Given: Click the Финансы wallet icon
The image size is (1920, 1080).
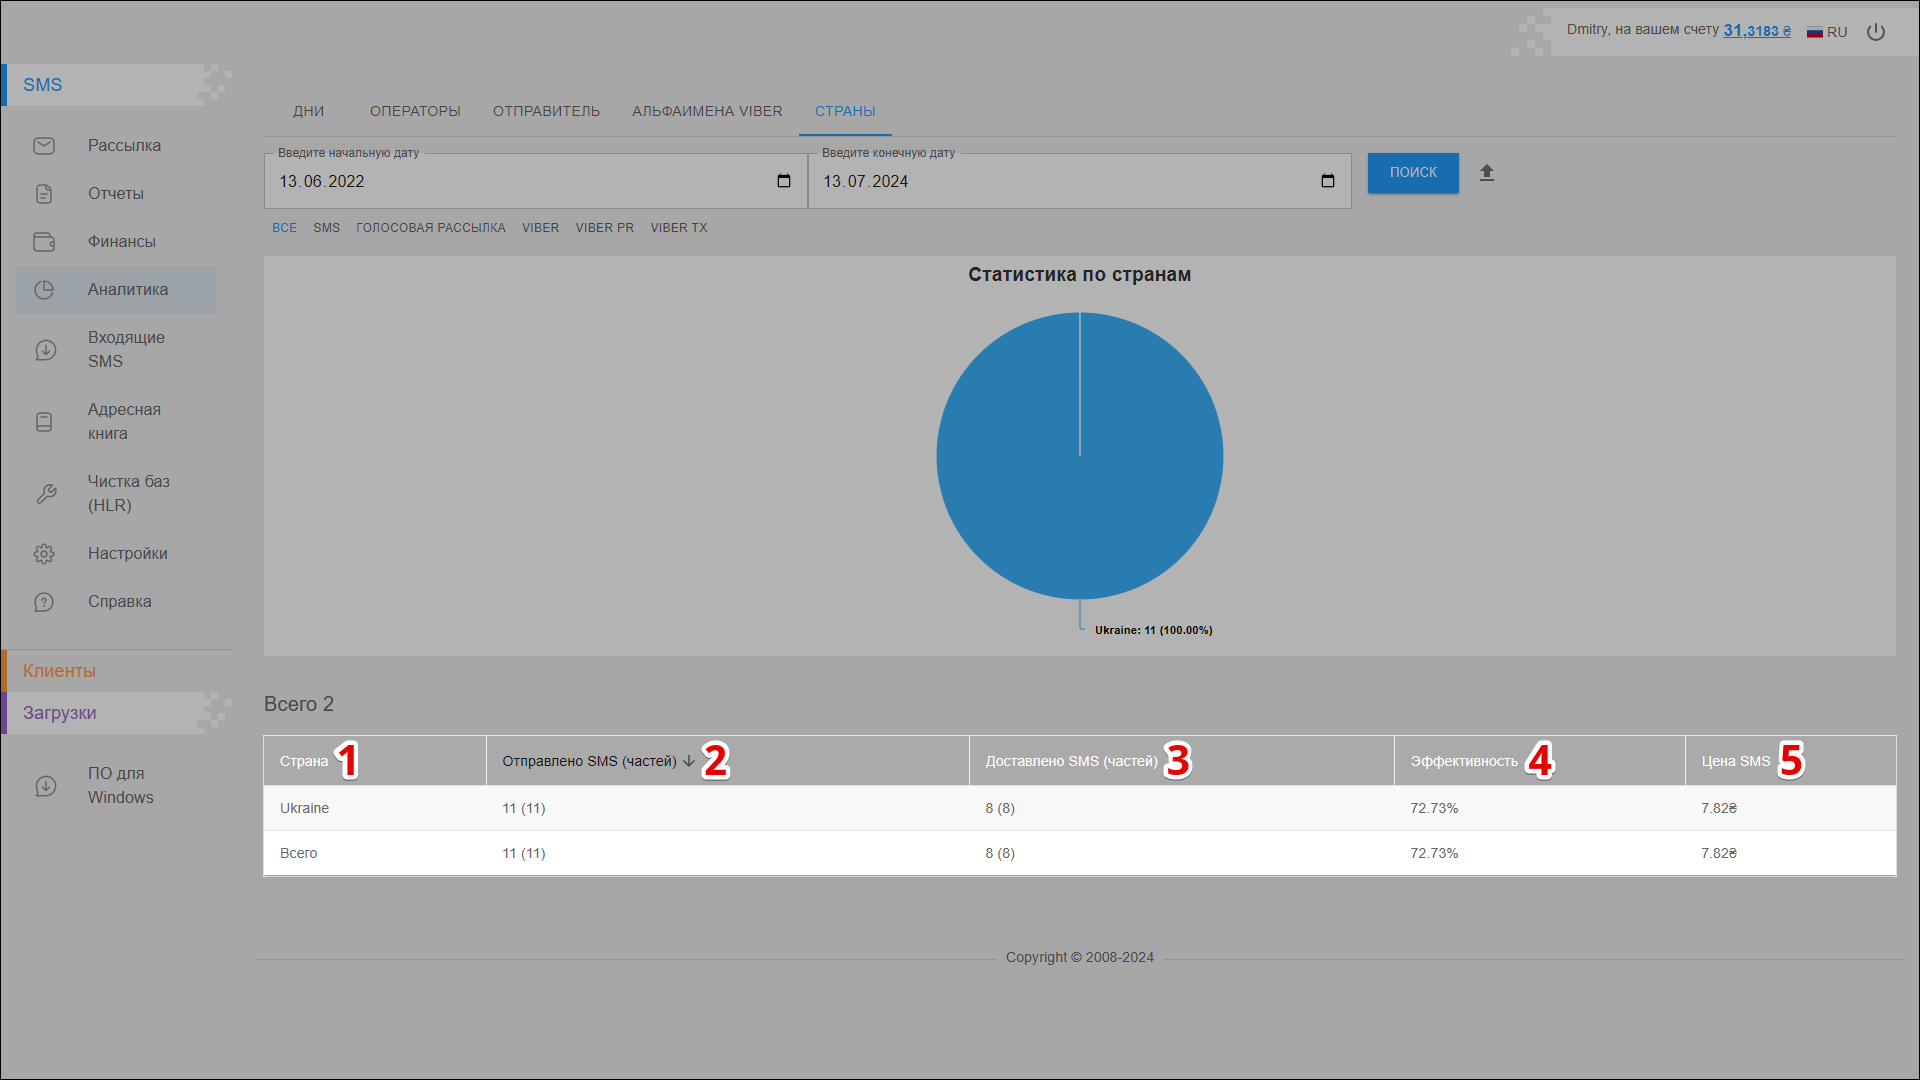Looking at the screenshot, I should point(44,242).
